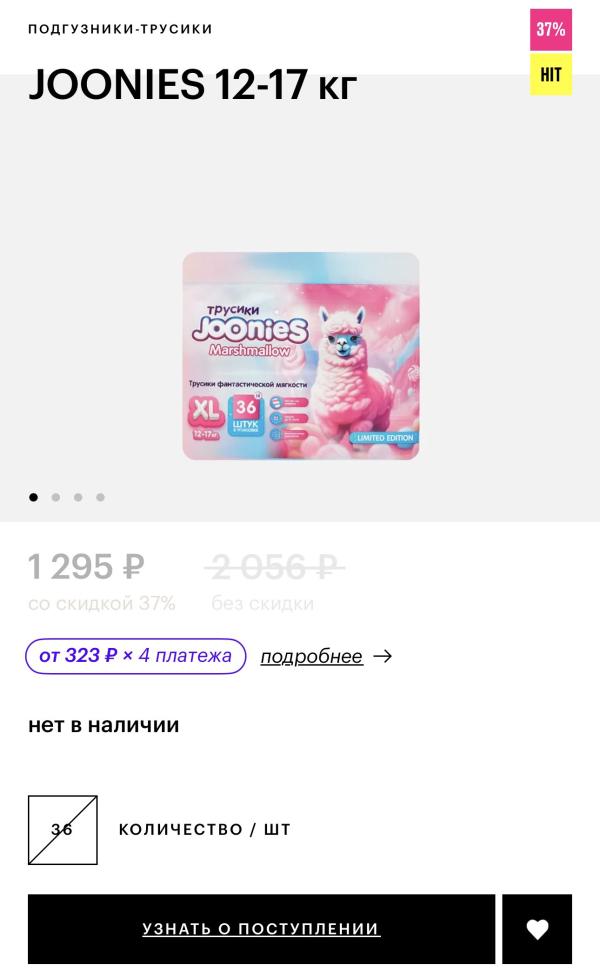Click the discounted price 1 295 ₽

(86, 566)
